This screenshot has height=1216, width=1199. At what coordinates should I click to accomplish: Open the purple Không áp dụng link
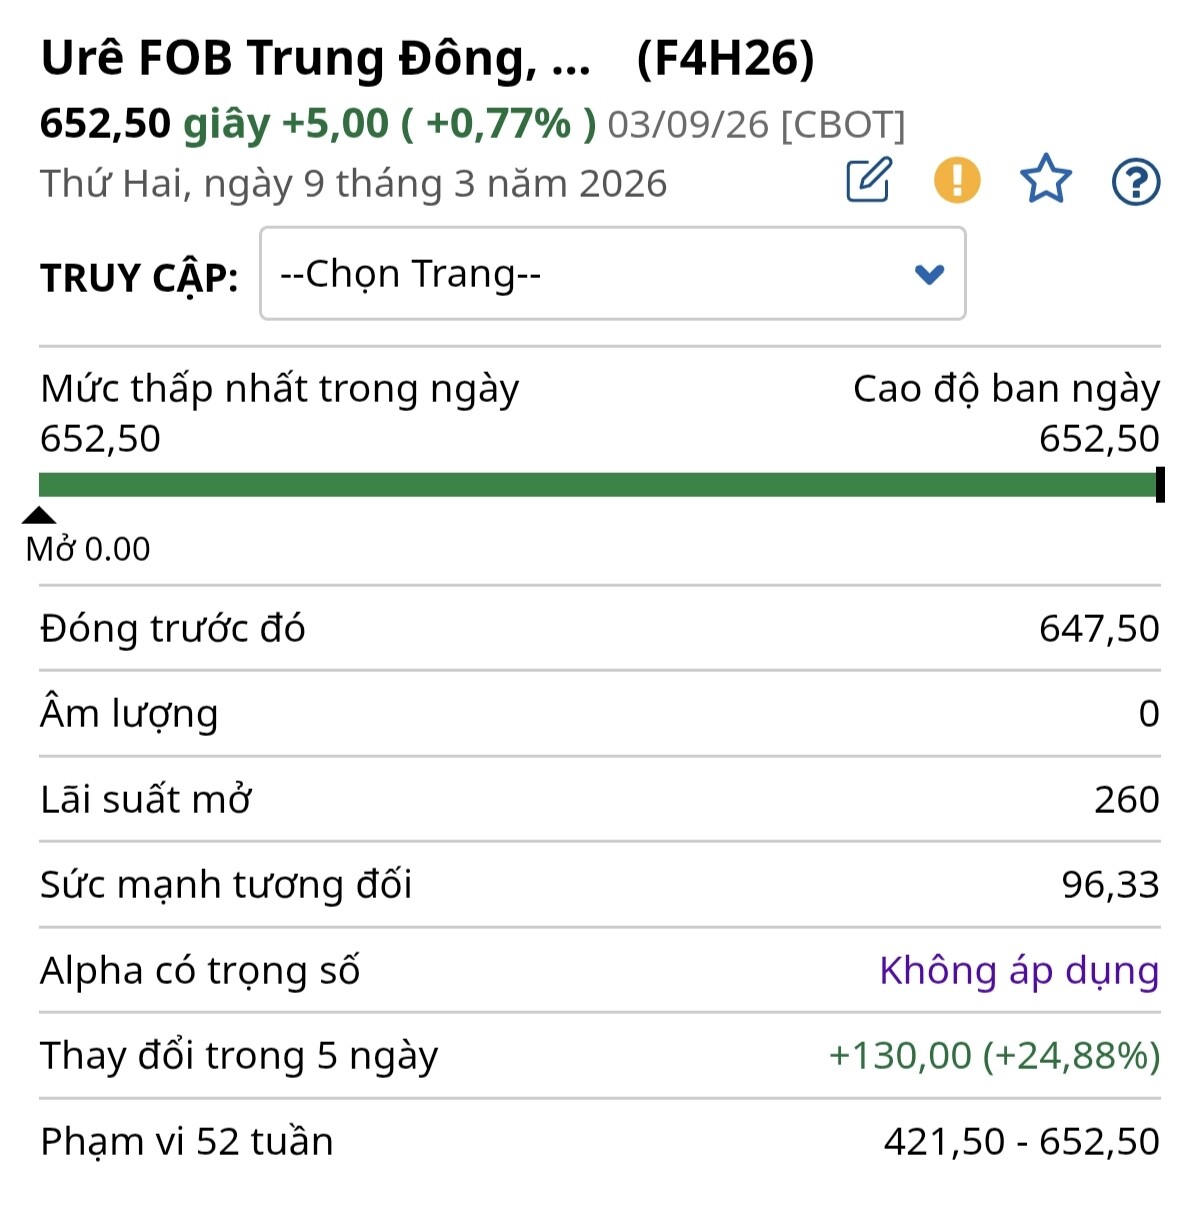point(1018,970)
